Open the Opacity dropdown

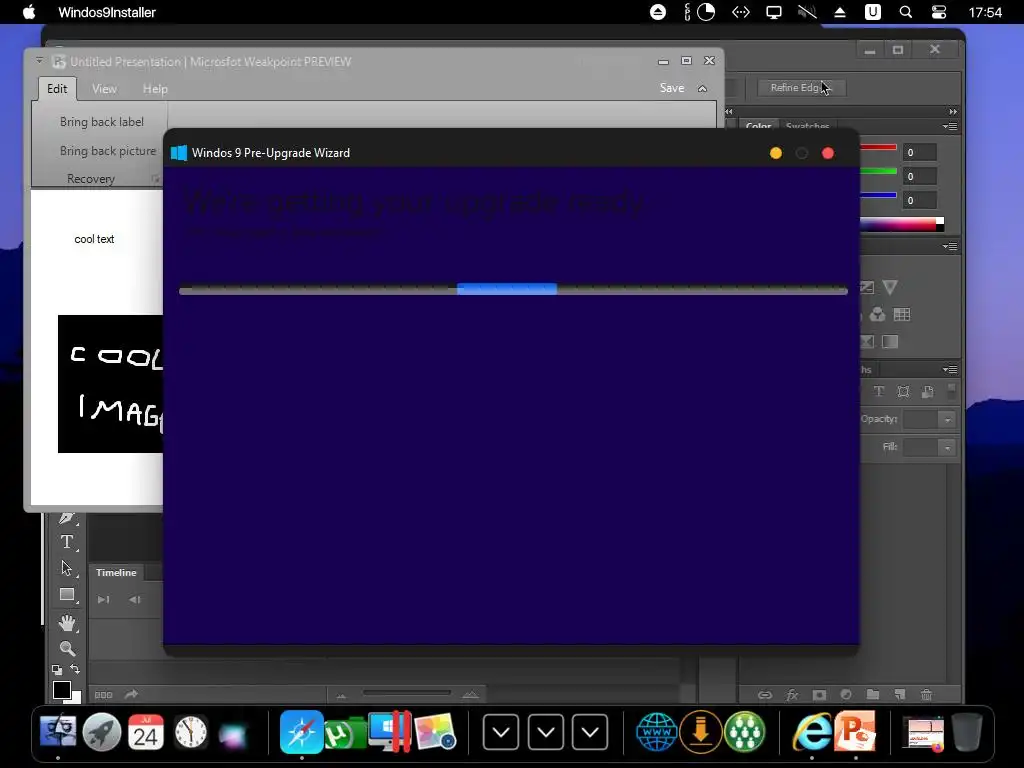click(x=948, y=419)
